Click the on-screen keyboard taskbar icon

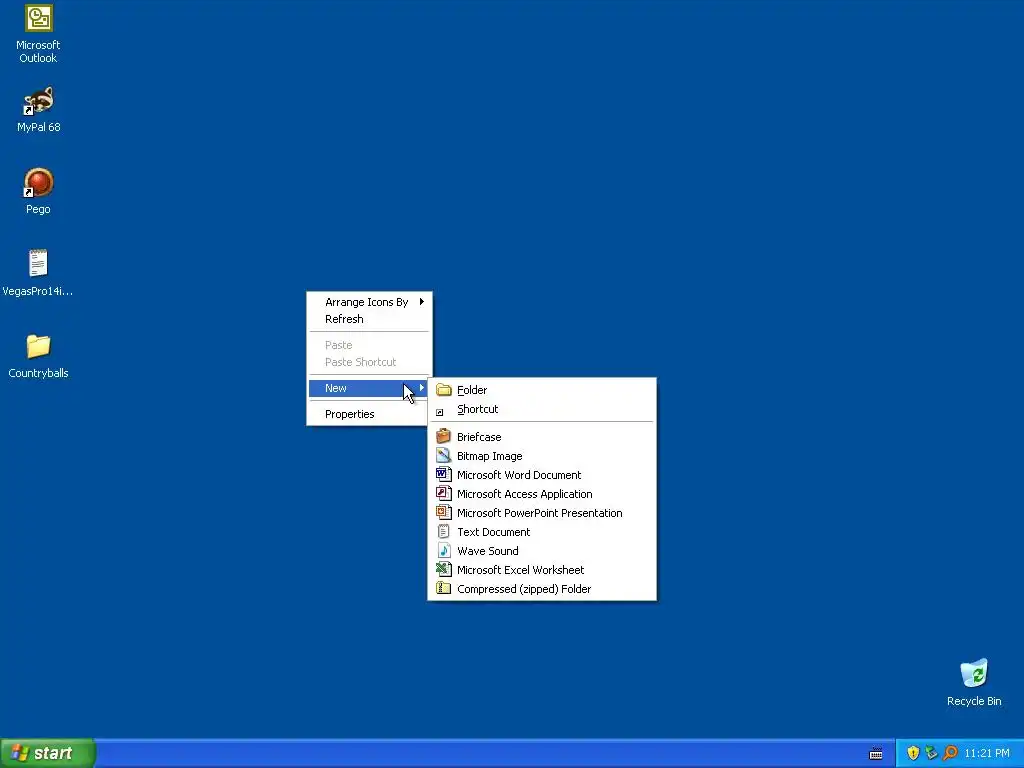[876, 754]
